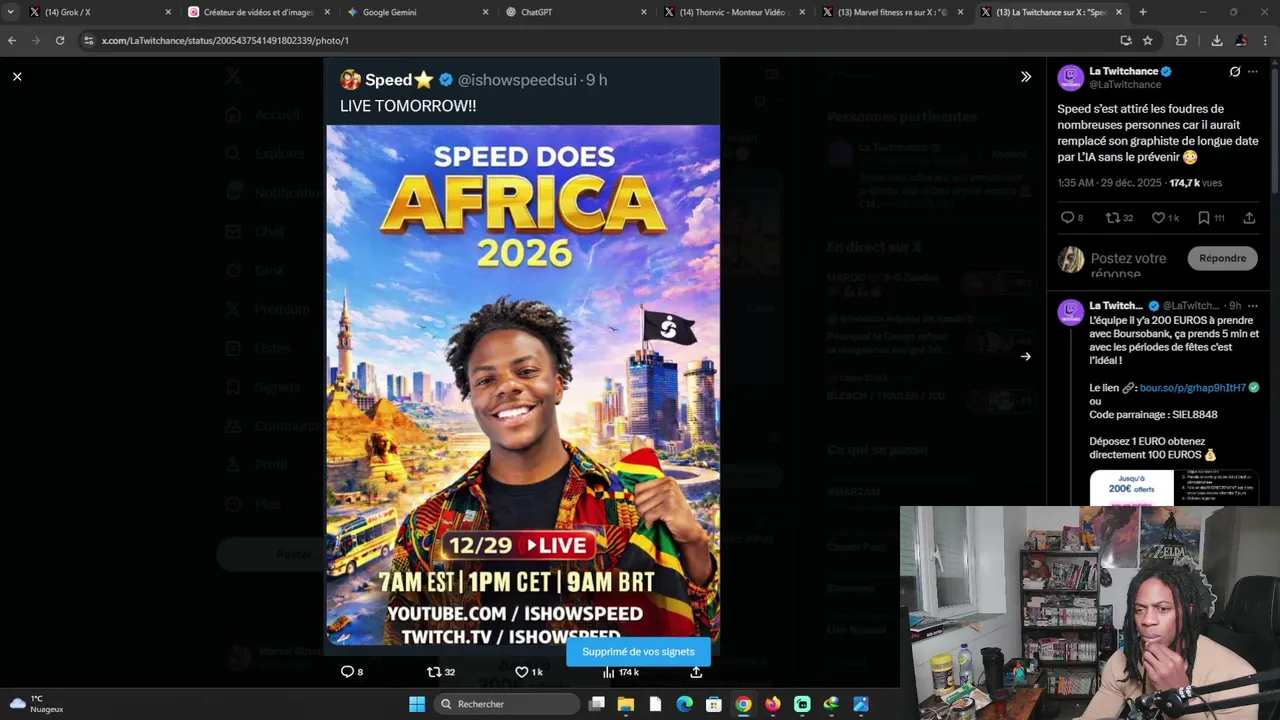Open the Chrome downloads icon
Image resolution: width=1280 pixels, height=720 pixels.
(1216, 40)
